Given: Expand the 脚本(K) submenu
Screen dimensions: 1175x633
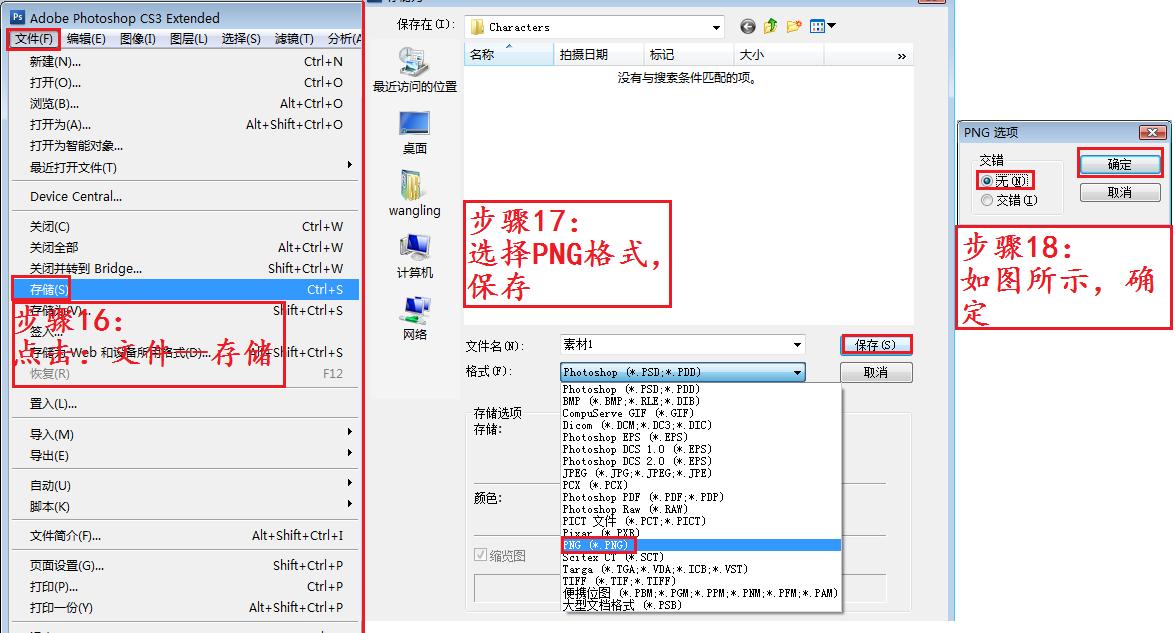Looking at the screenshot, I should tap(349, 504).
